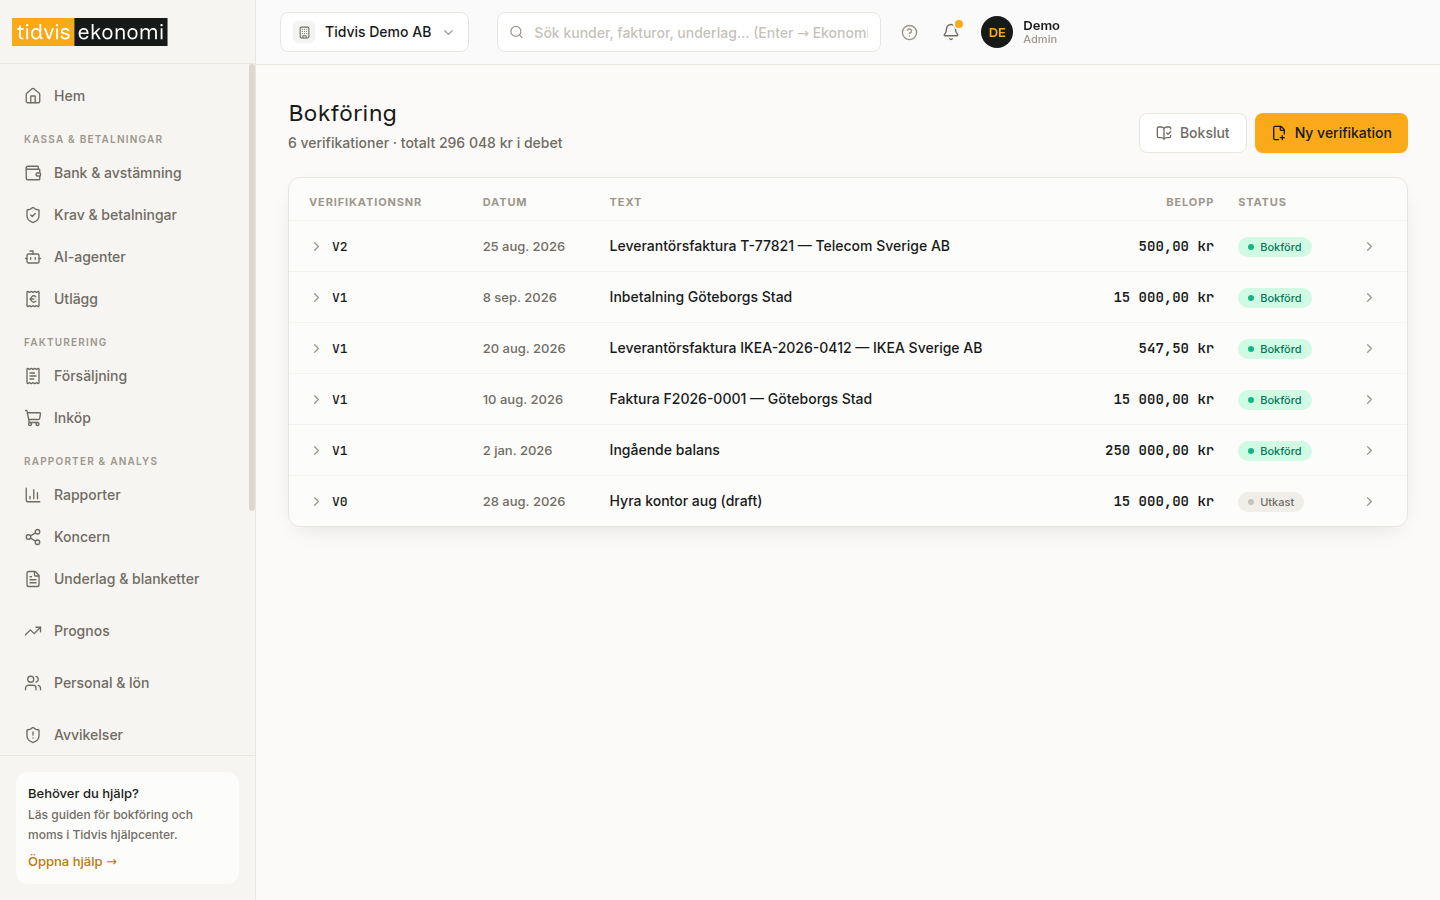Click the Hem house icon

click(33, 96)
